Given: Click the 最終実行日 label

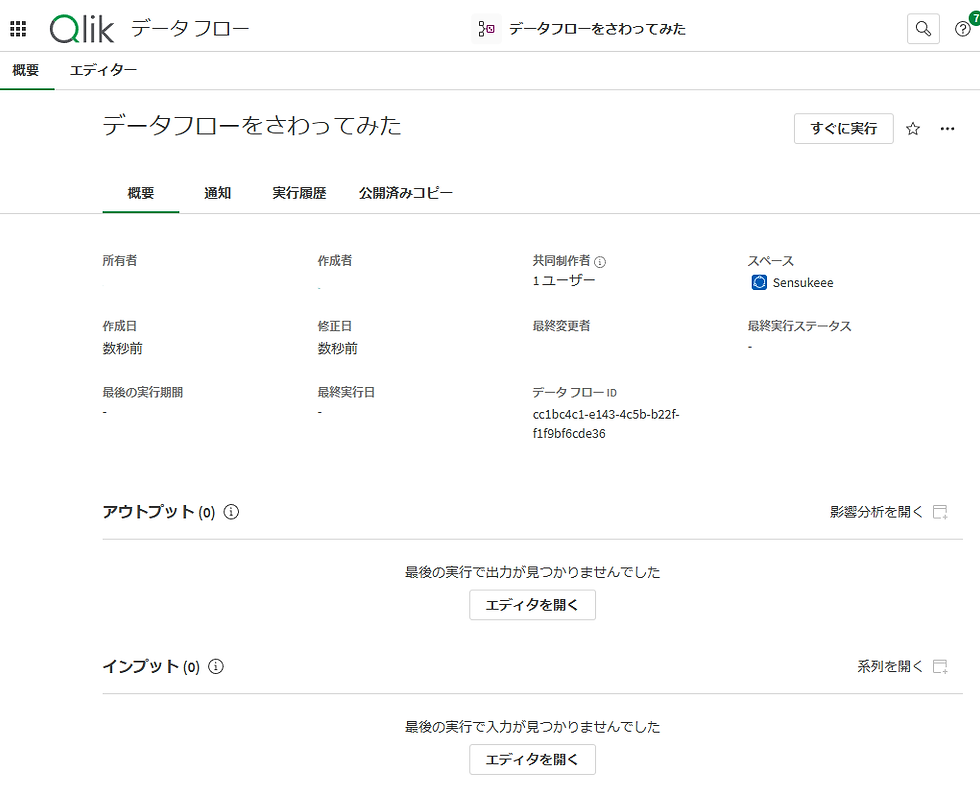Looking at the screenshot, I should tap(346, 392).
